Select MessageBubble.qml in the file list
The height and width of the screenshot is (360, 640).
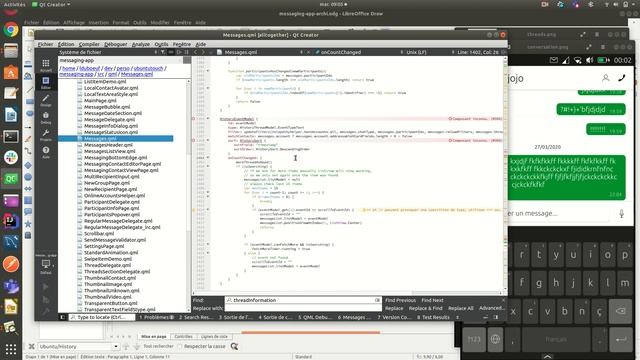(107, 107)
